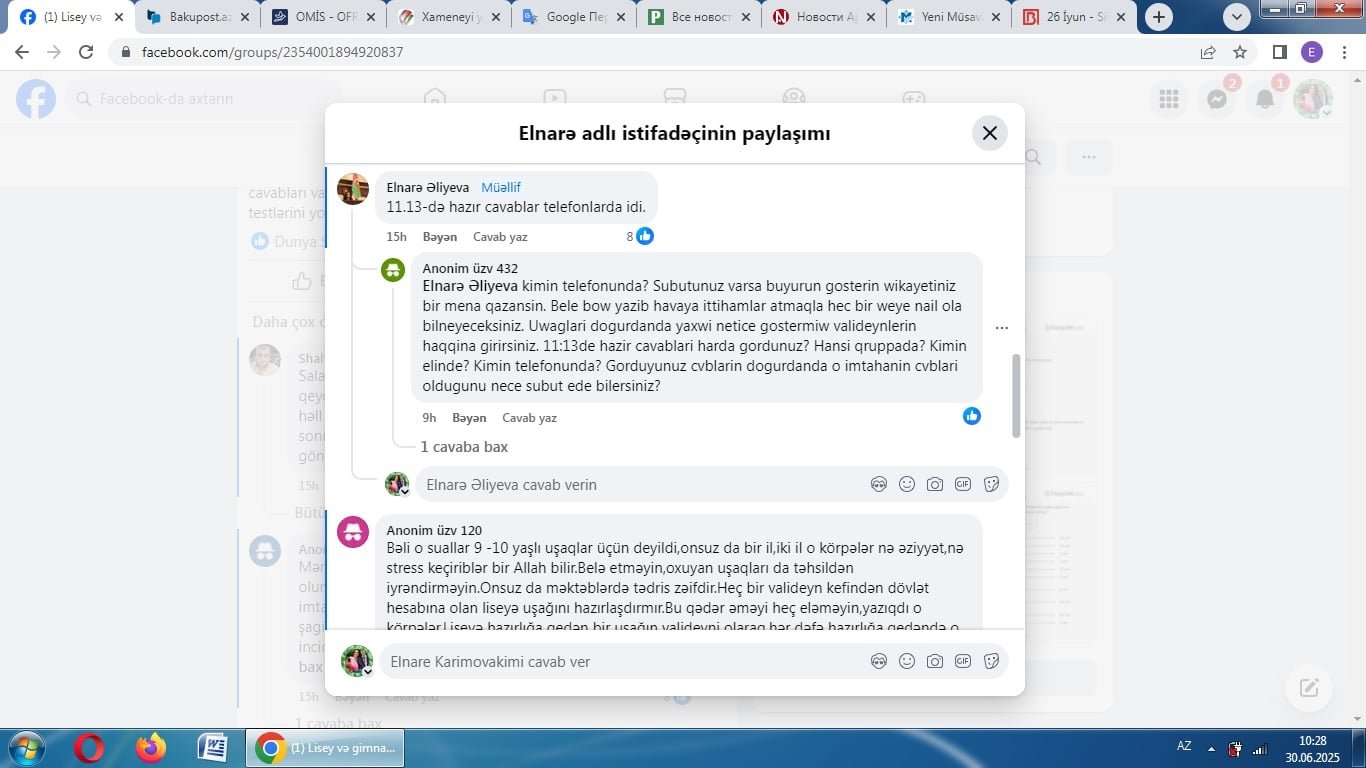Click the share page icon in address bar
This screenshot has height=768, width=1366.
click(1208, 52)
